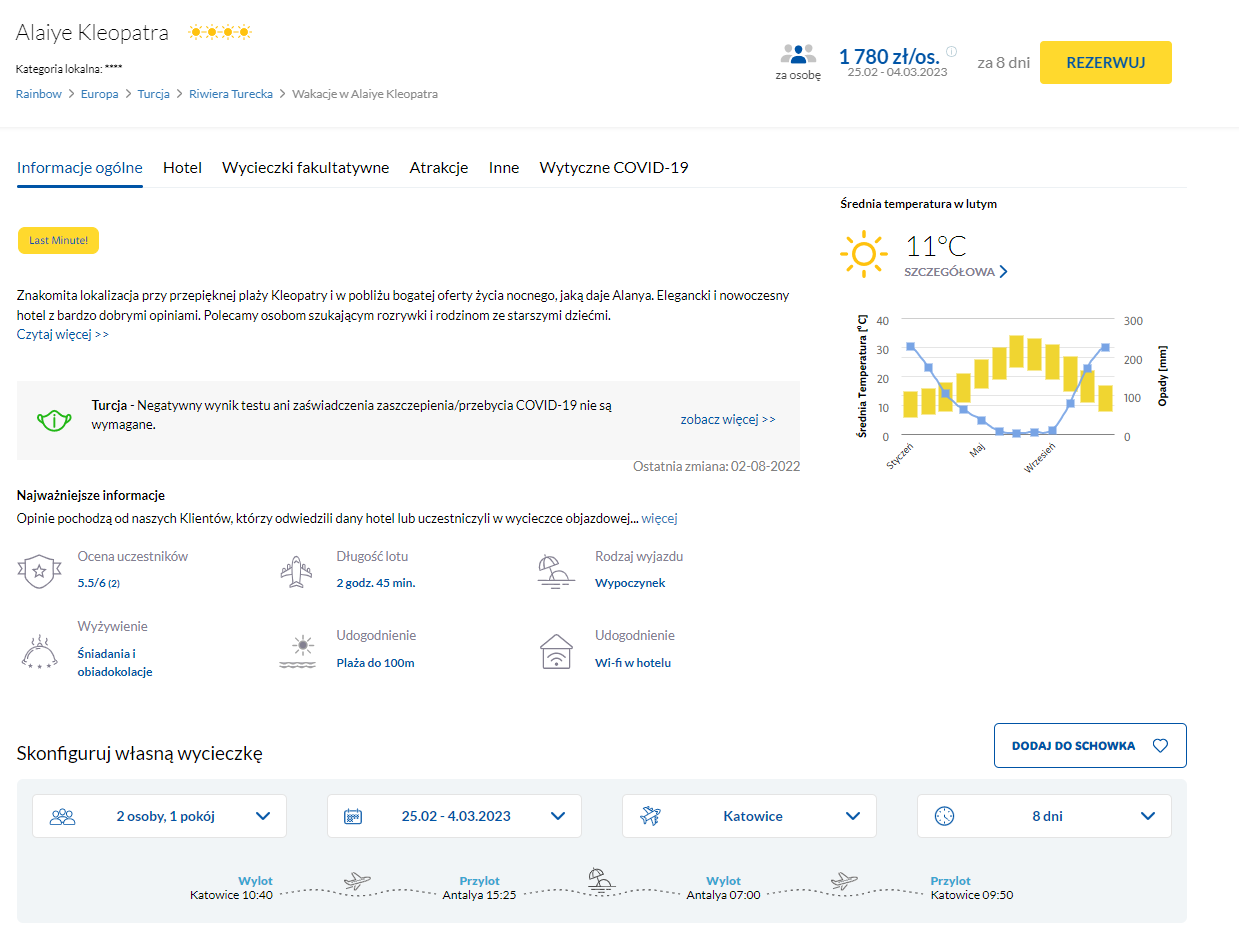Image resolution: width=1239 pixels, height=934 pixels.
Task: Switch to the Wycieczki fakultatywne tab
Action: (x=305, y=168)
